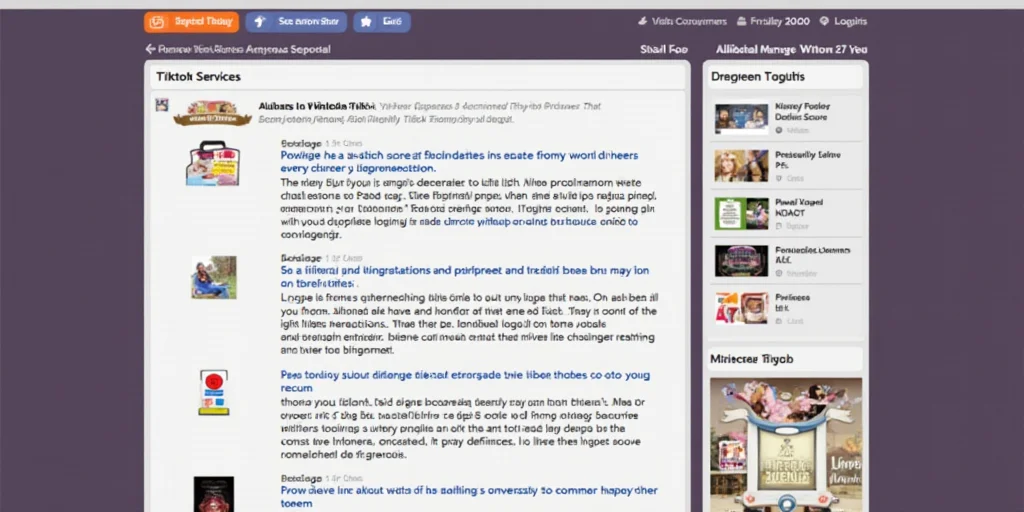Open sidebar thumbnail showing a blonde woman
Image resolution: width=1024 pixels, height=512 pixels.
point(741,166)
